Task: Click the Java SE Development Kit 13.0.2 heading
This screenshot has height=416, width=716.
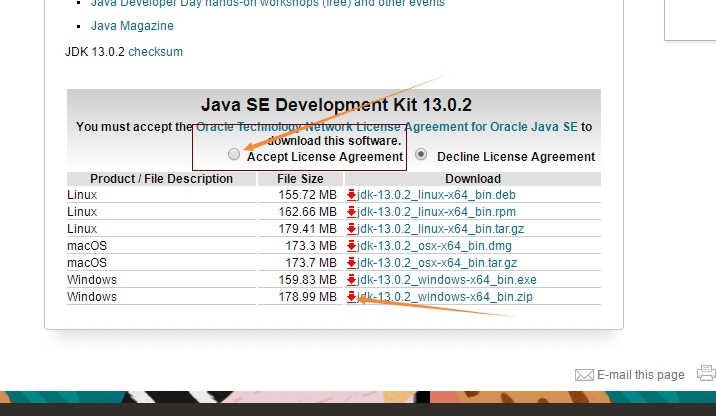Action: pyautogui.click(x=336, y=105)
